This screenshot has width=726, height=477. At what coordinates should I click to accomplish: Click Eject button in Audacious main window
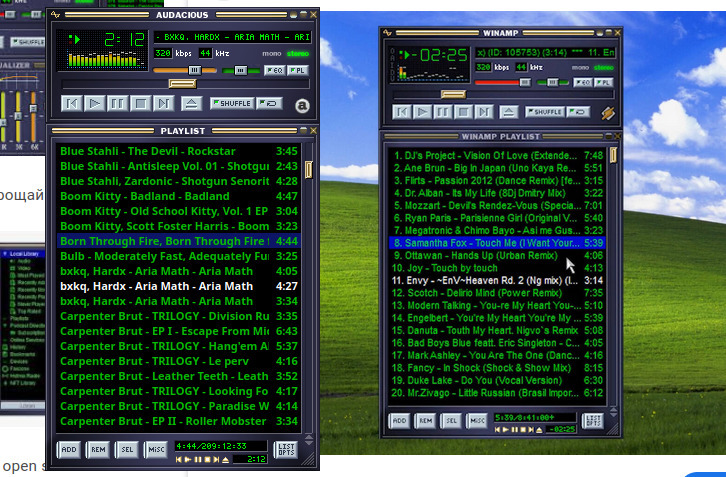tap(191, 103)
